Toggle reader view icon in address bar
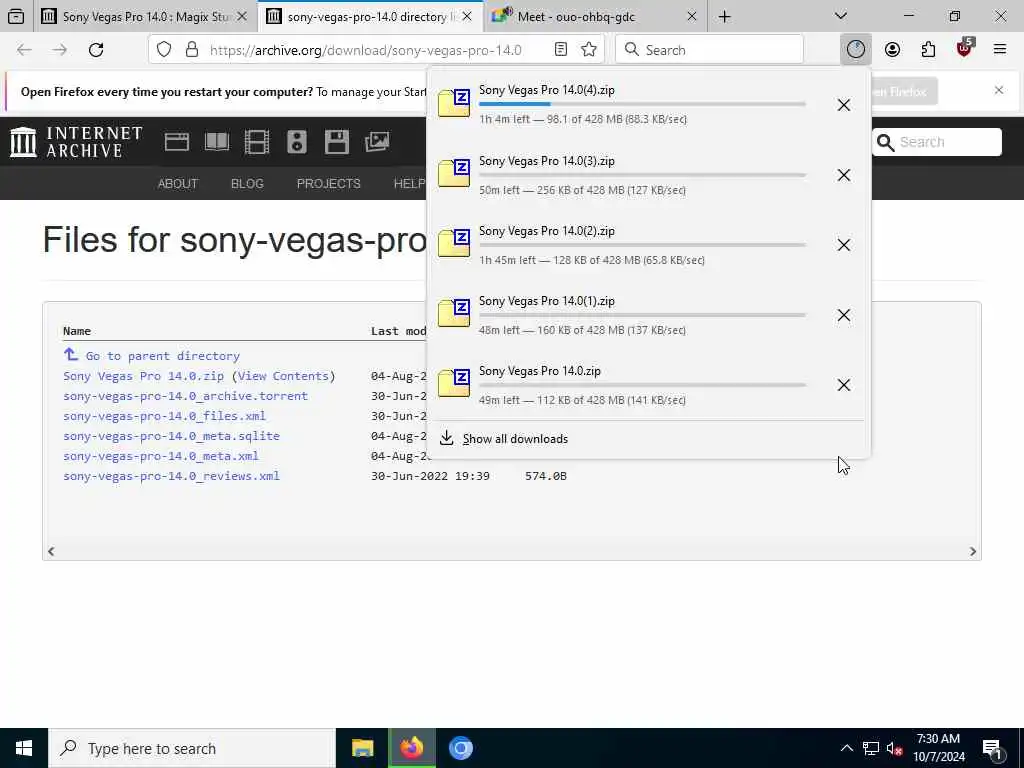The height and width of the screenshot is (768, 1024). pyautogui.click(x=560, y=50)
